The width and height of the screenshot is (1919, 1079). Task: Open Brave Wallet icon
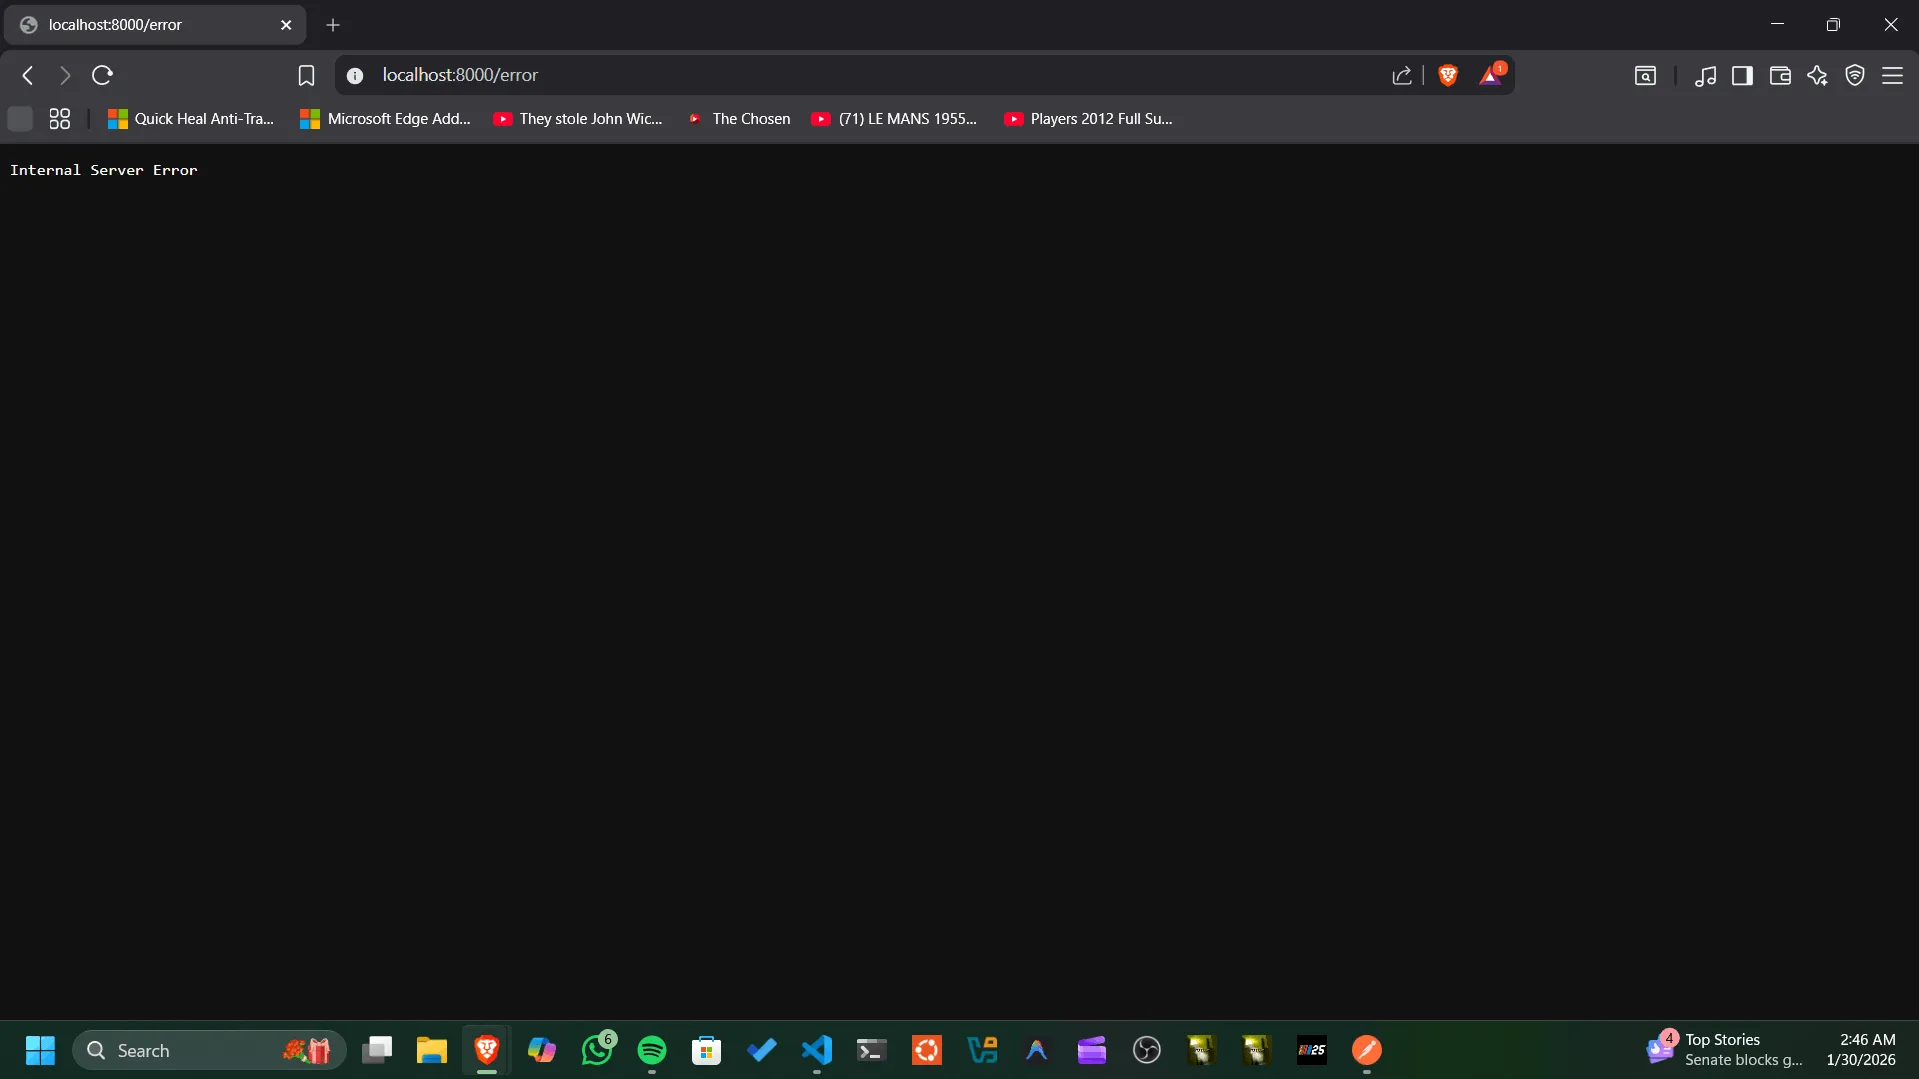point(1779,75)
